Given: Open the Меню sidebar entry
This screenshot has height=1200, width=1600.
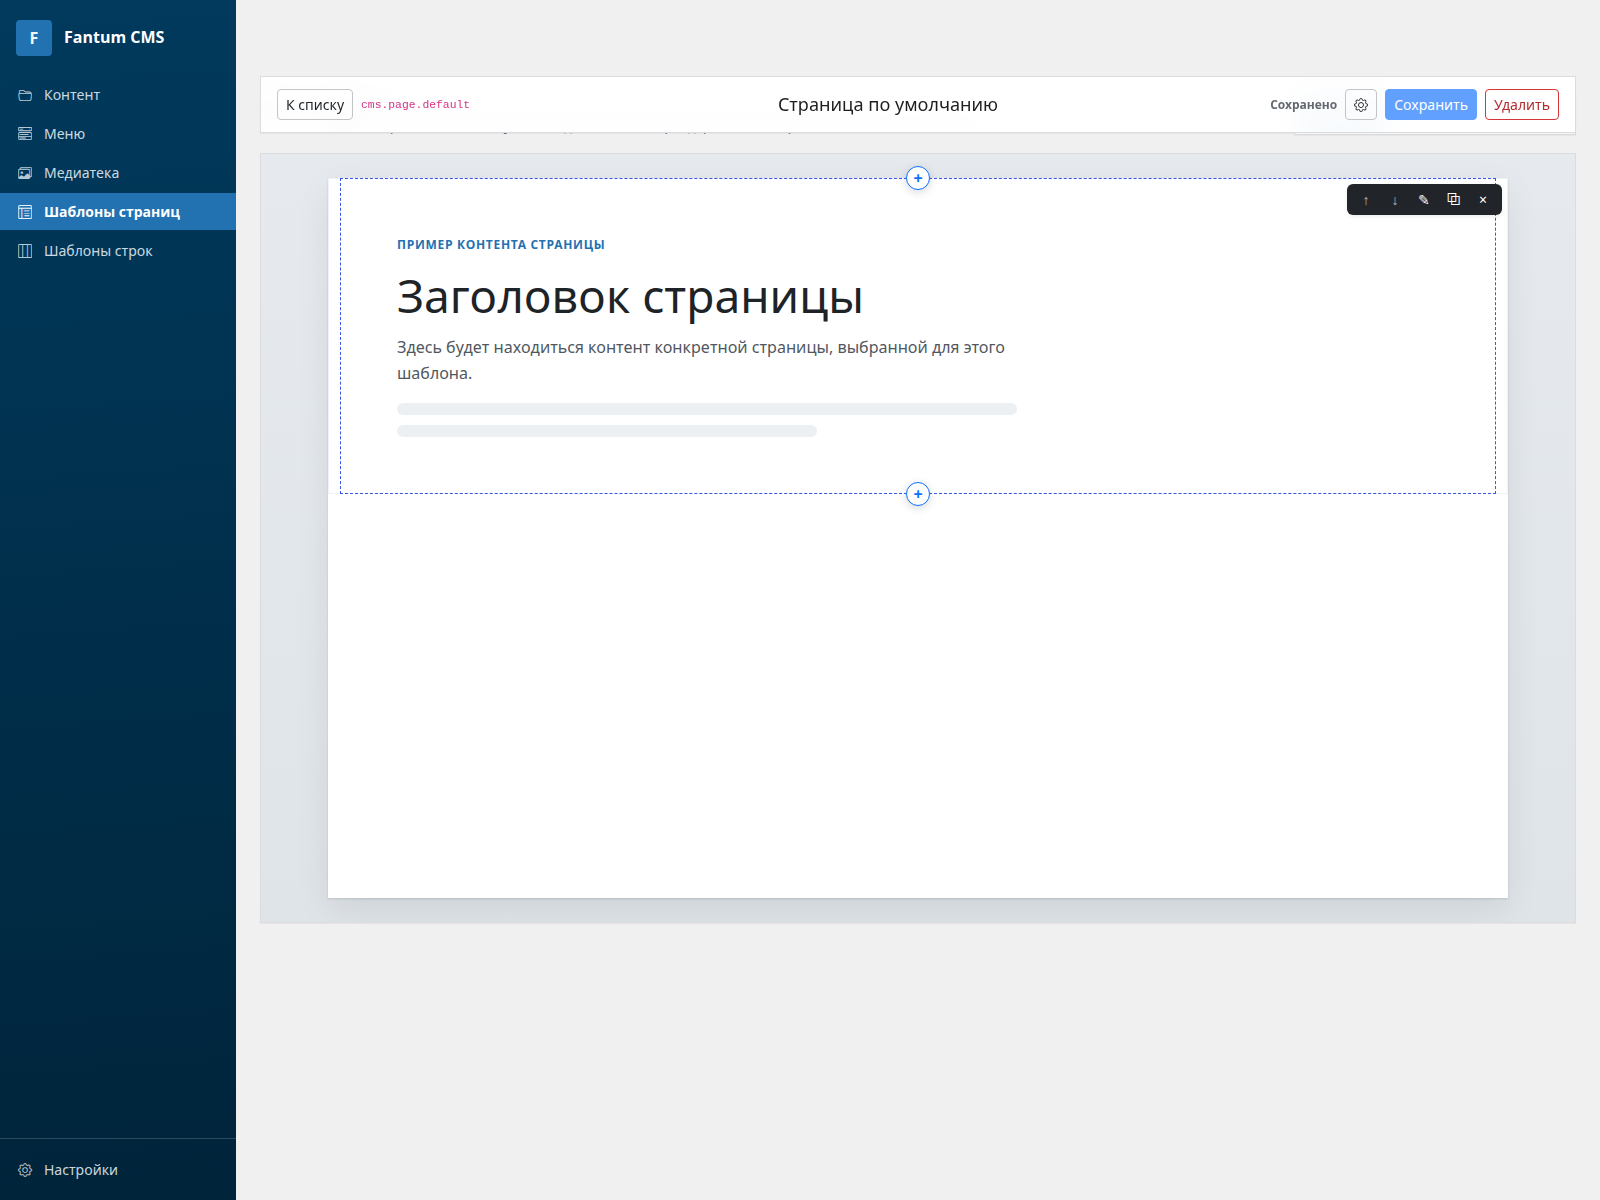Looking at the screenshot, I should pyautogui.click(x=64, y=133).
